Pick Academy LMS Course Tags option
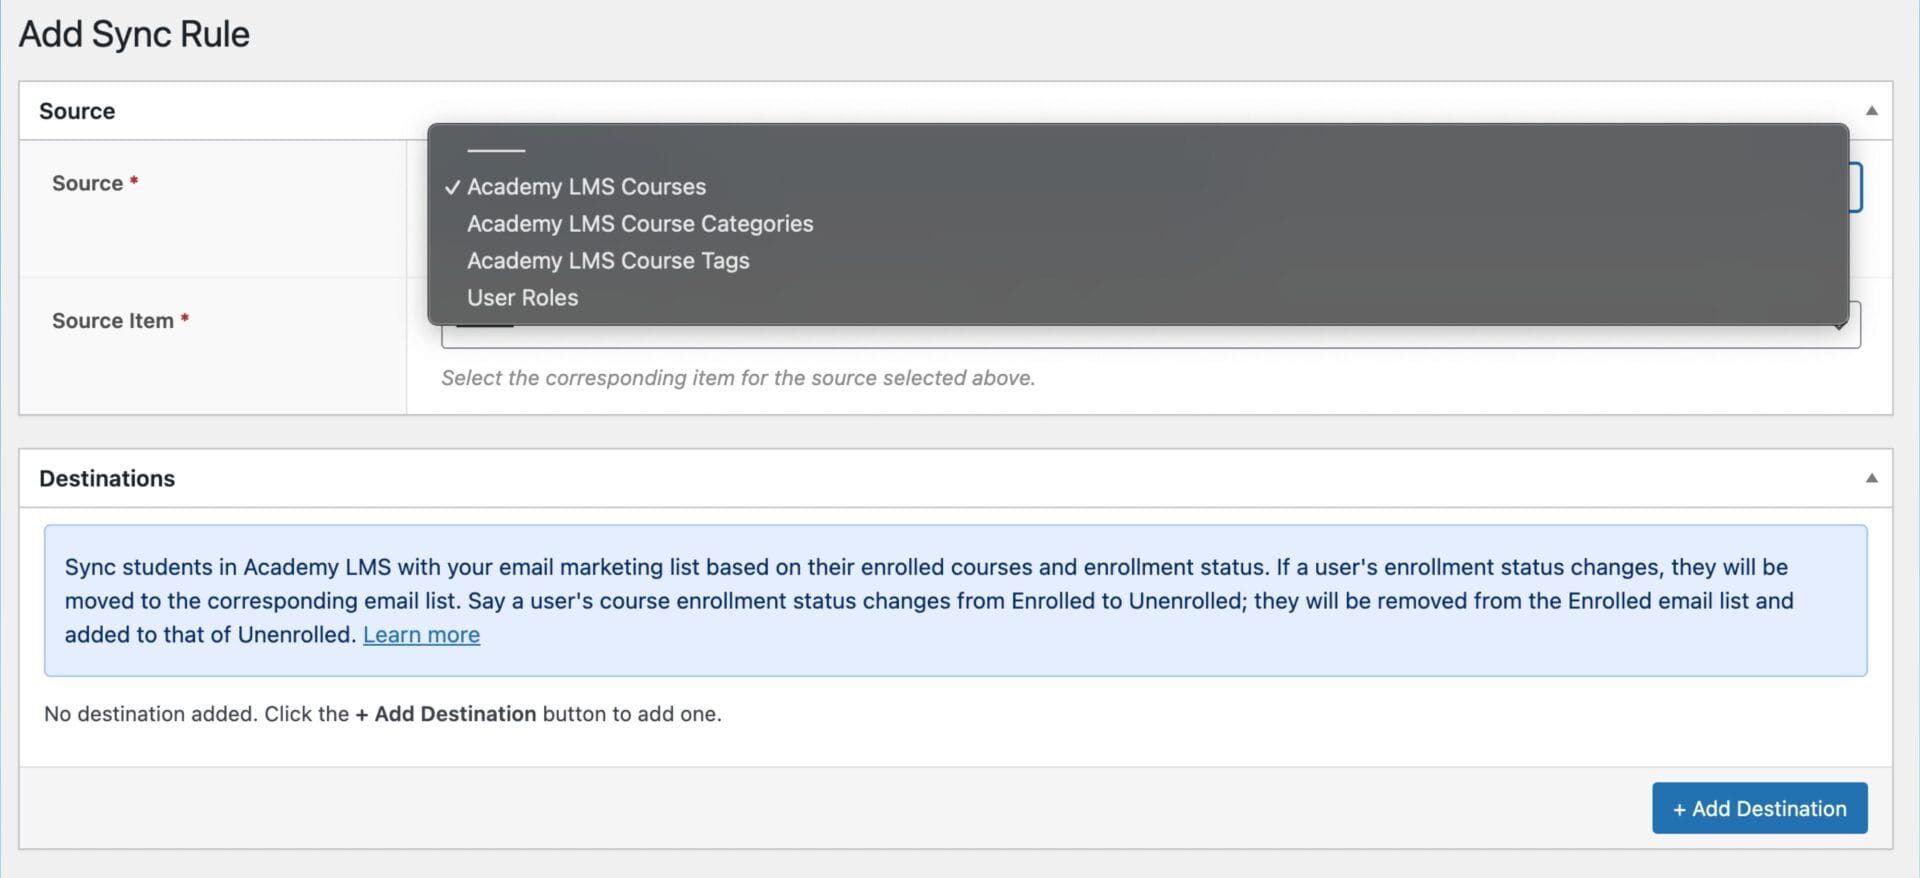The image size is (1920, 878). tap(1137, 261)
